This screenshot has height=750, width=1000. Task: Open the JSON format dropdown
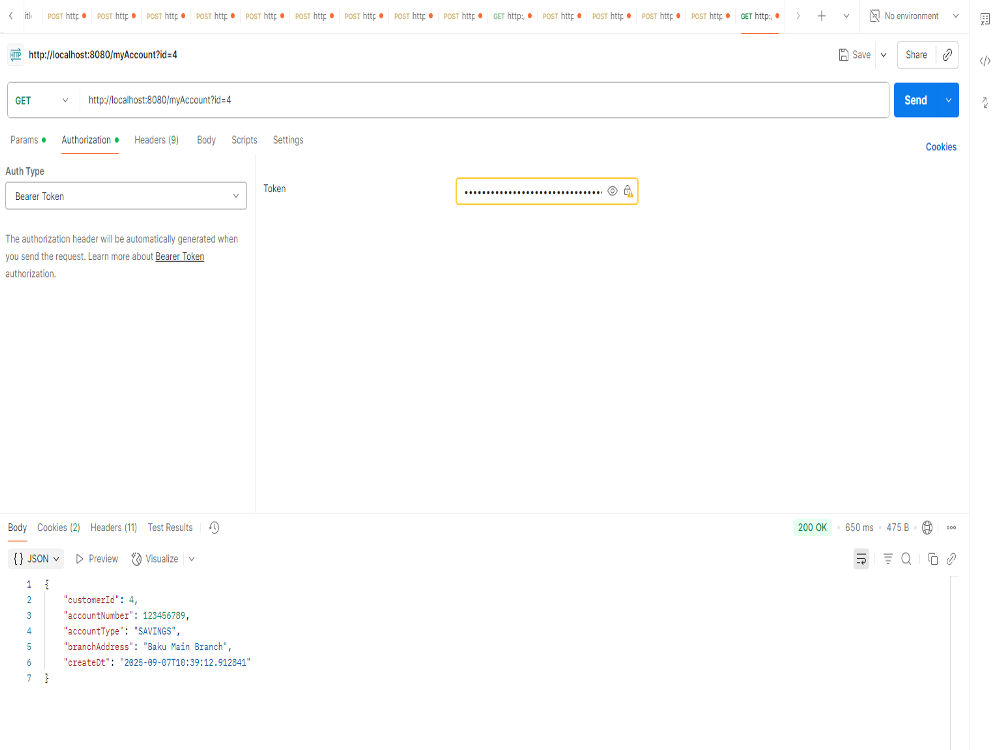tap(36, 559)
